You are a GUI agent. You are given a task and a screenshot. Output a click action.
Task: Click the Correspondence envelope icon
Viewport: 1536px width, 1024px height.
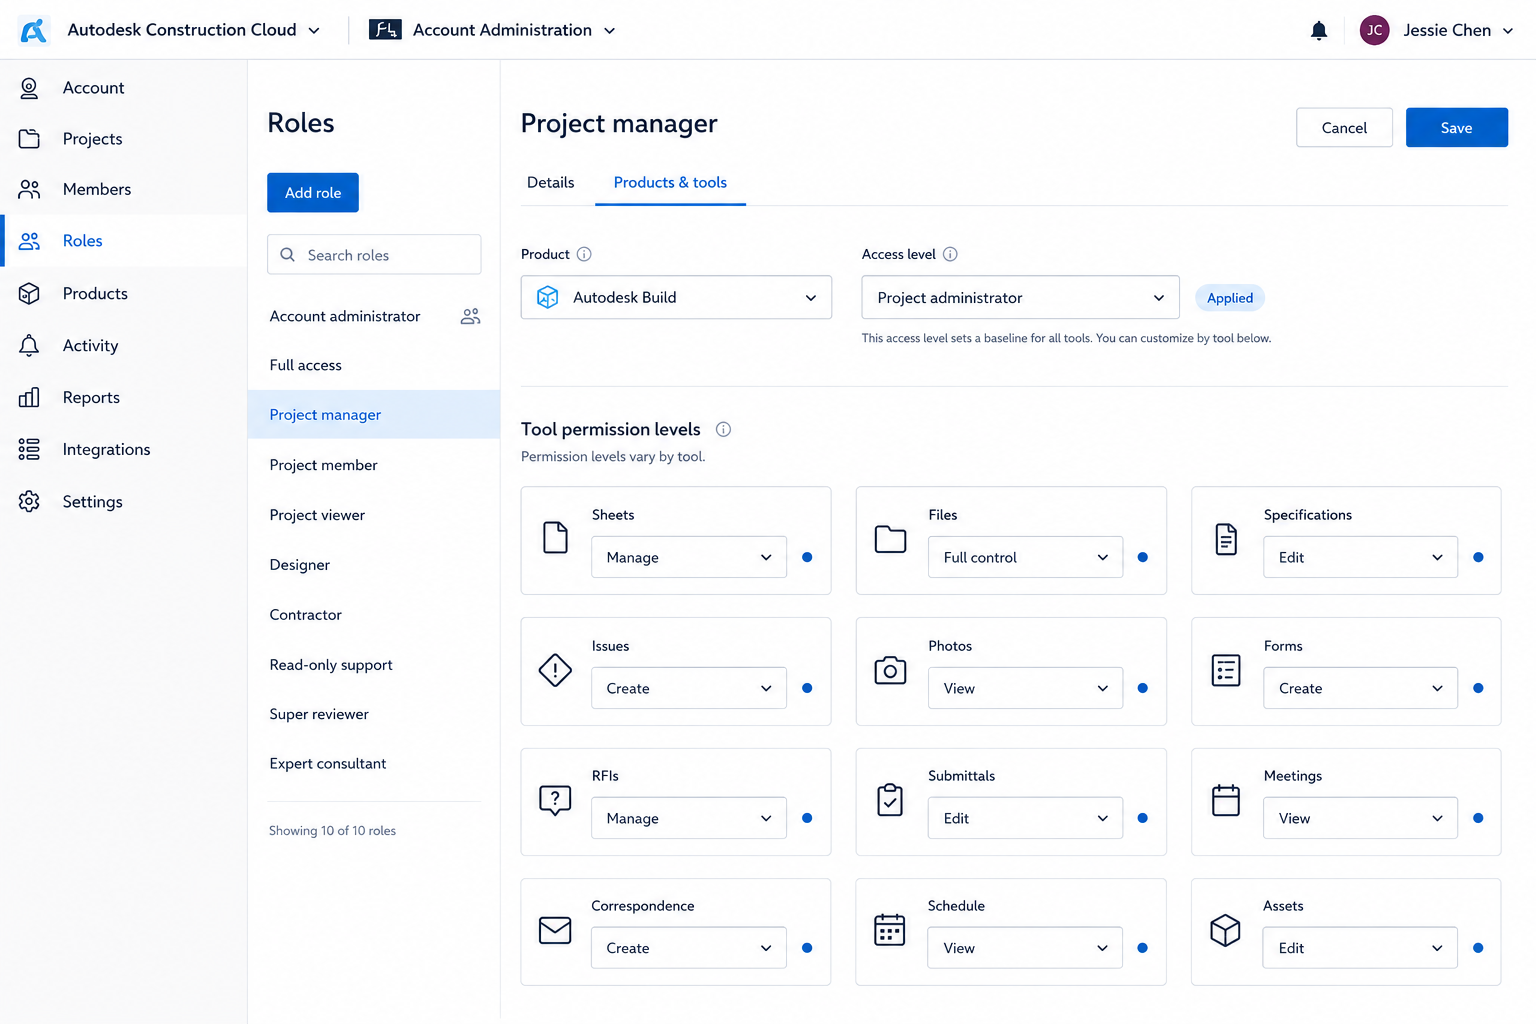click(x=555, y=930)
